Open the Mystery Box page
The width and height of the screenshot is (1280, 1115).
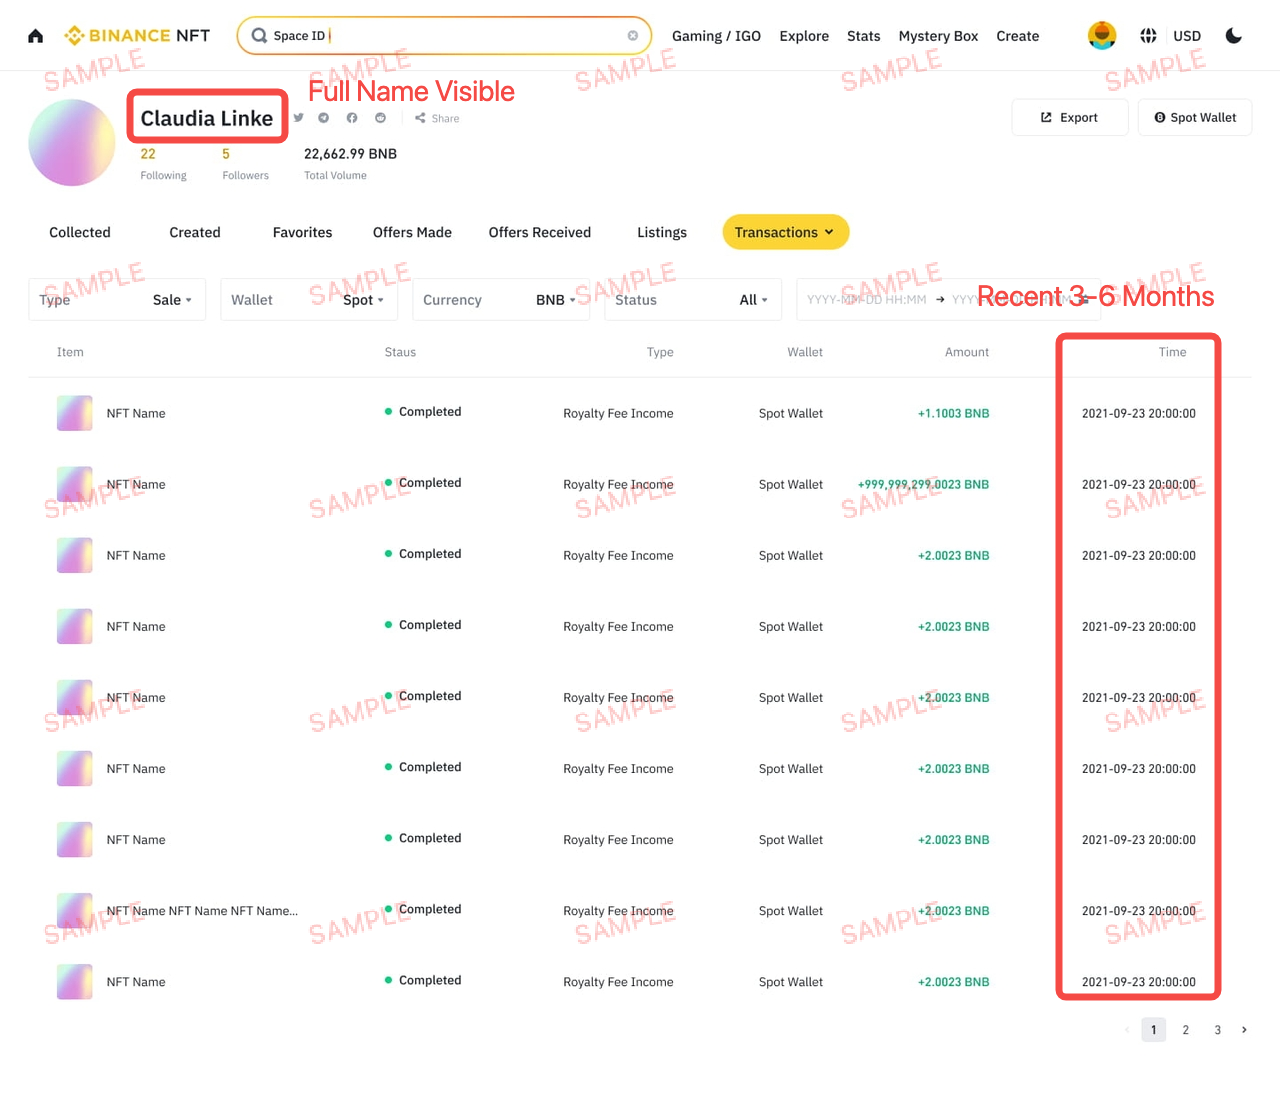coord(938,36)
